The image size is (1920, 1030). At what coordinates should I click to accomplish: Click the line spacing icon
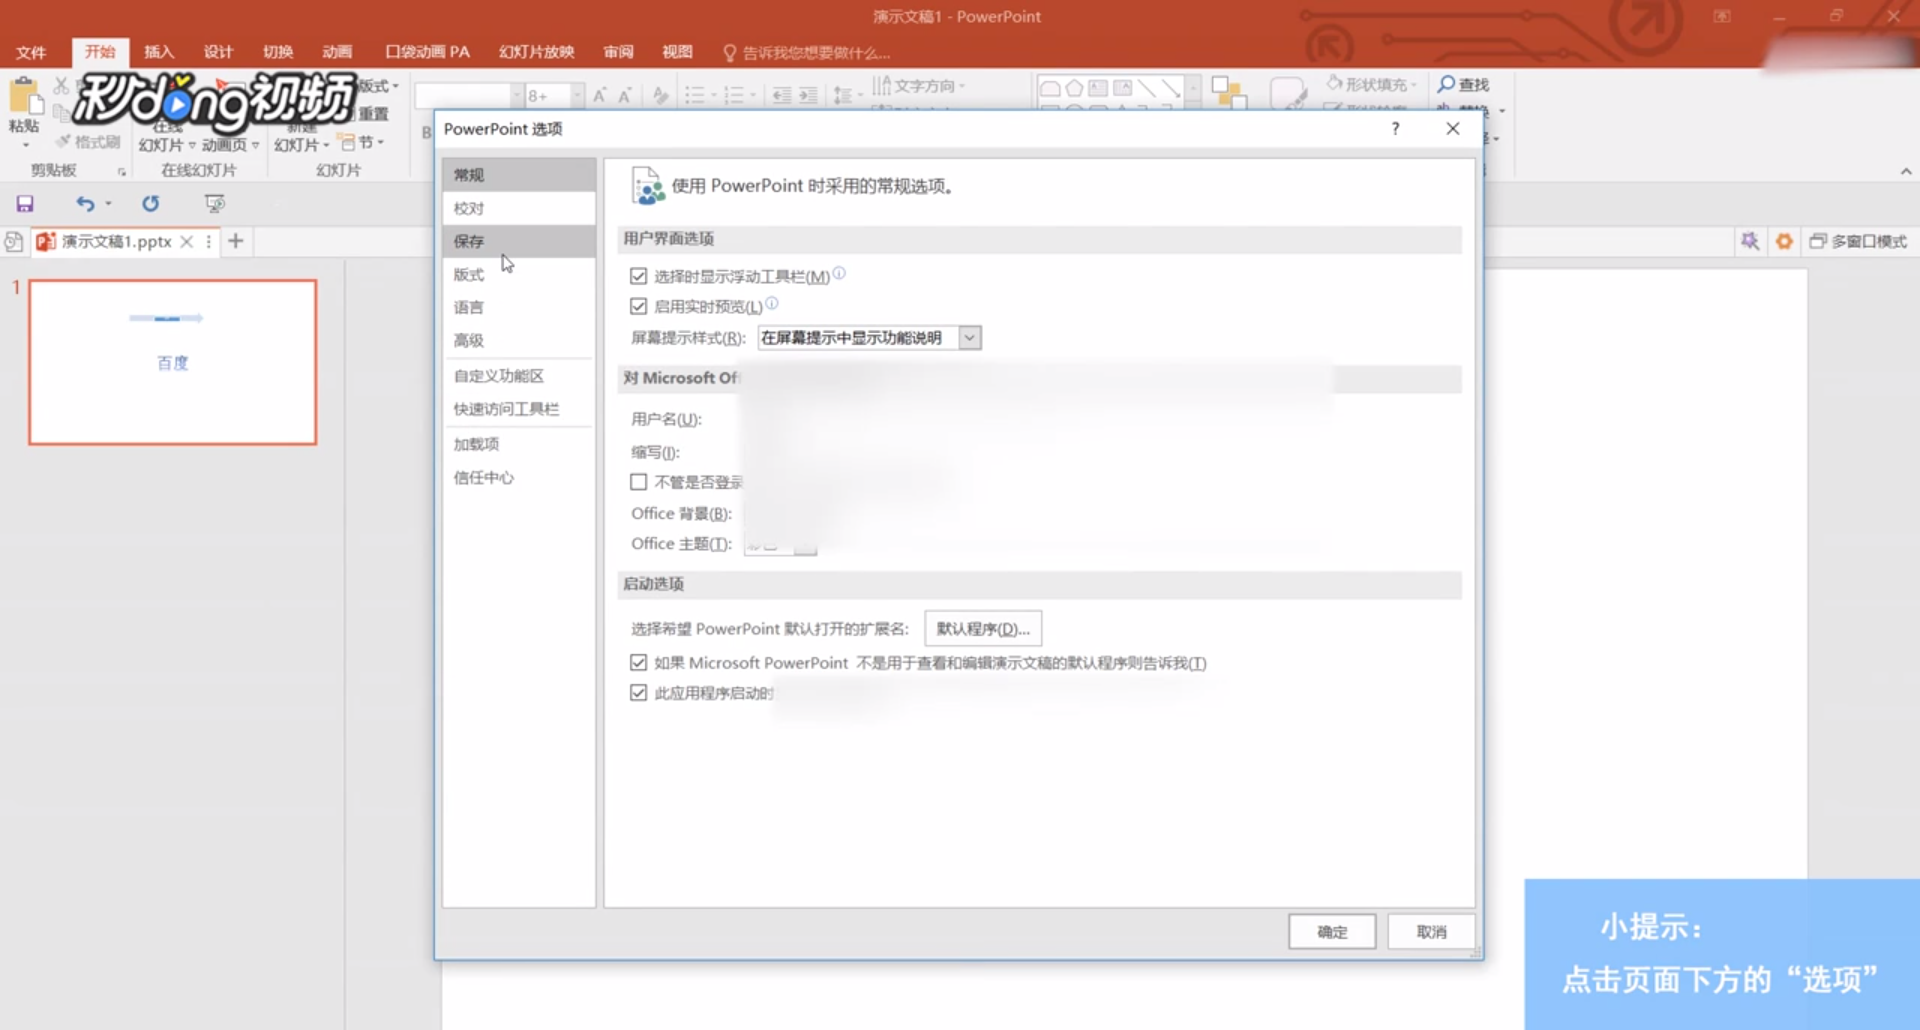pyautogui.click(x=843, y=95)
